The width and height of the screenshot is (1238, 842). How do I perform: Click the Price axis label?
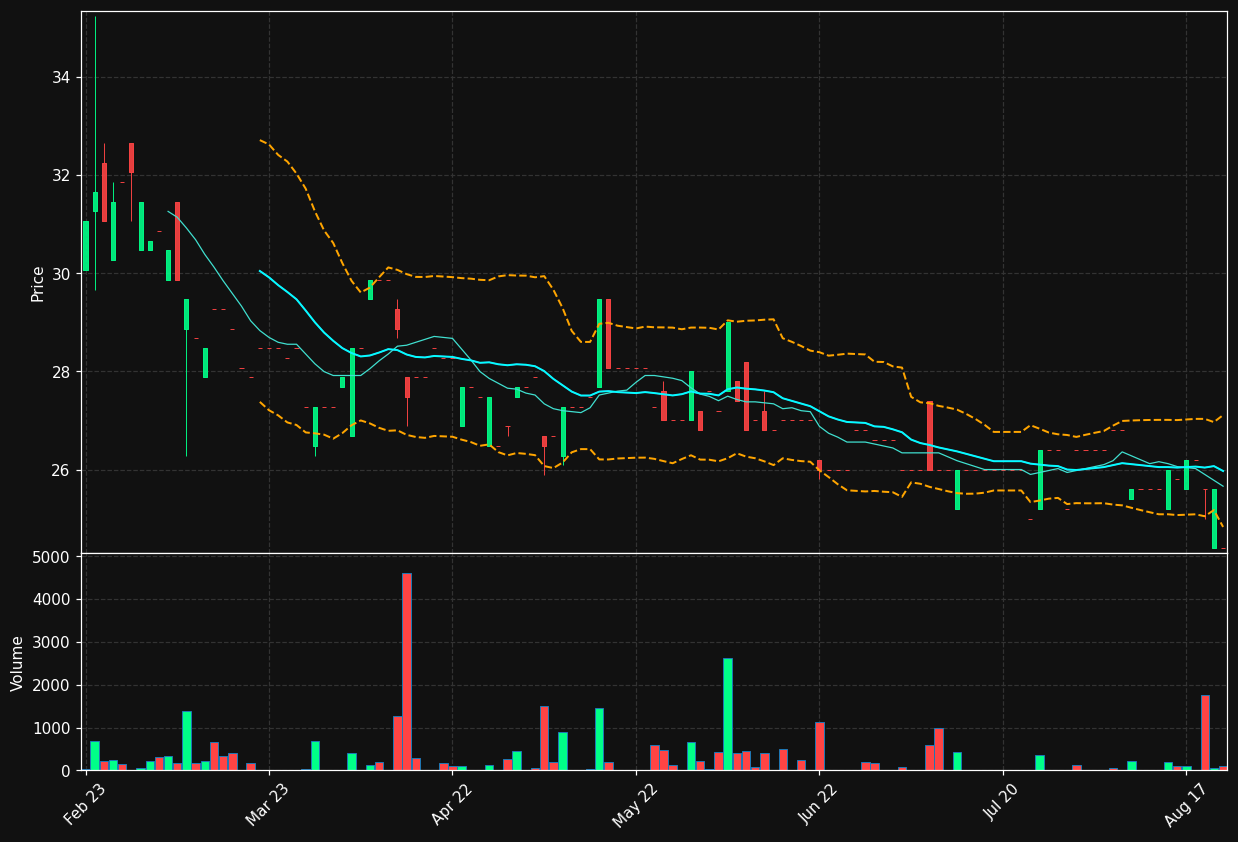click(x=38, y=283)
